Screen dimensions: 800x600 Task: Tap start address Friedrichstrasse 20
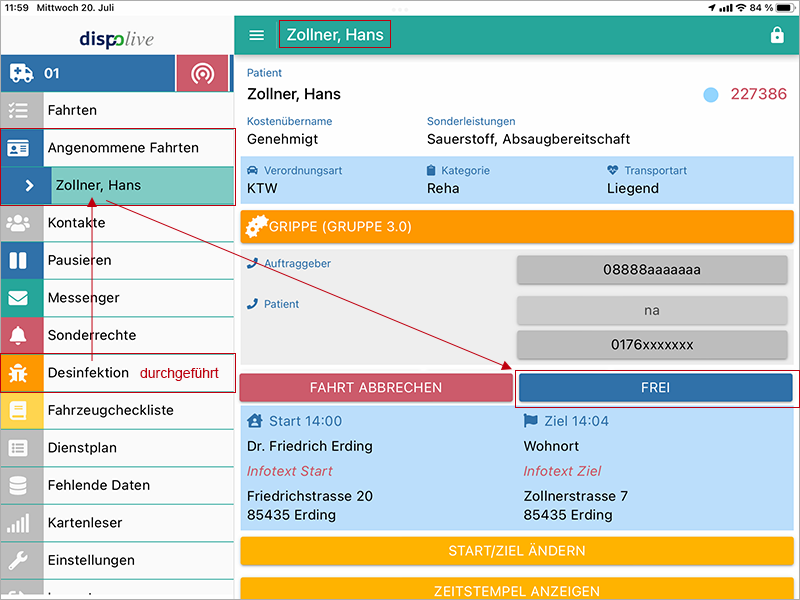[310, 496]
